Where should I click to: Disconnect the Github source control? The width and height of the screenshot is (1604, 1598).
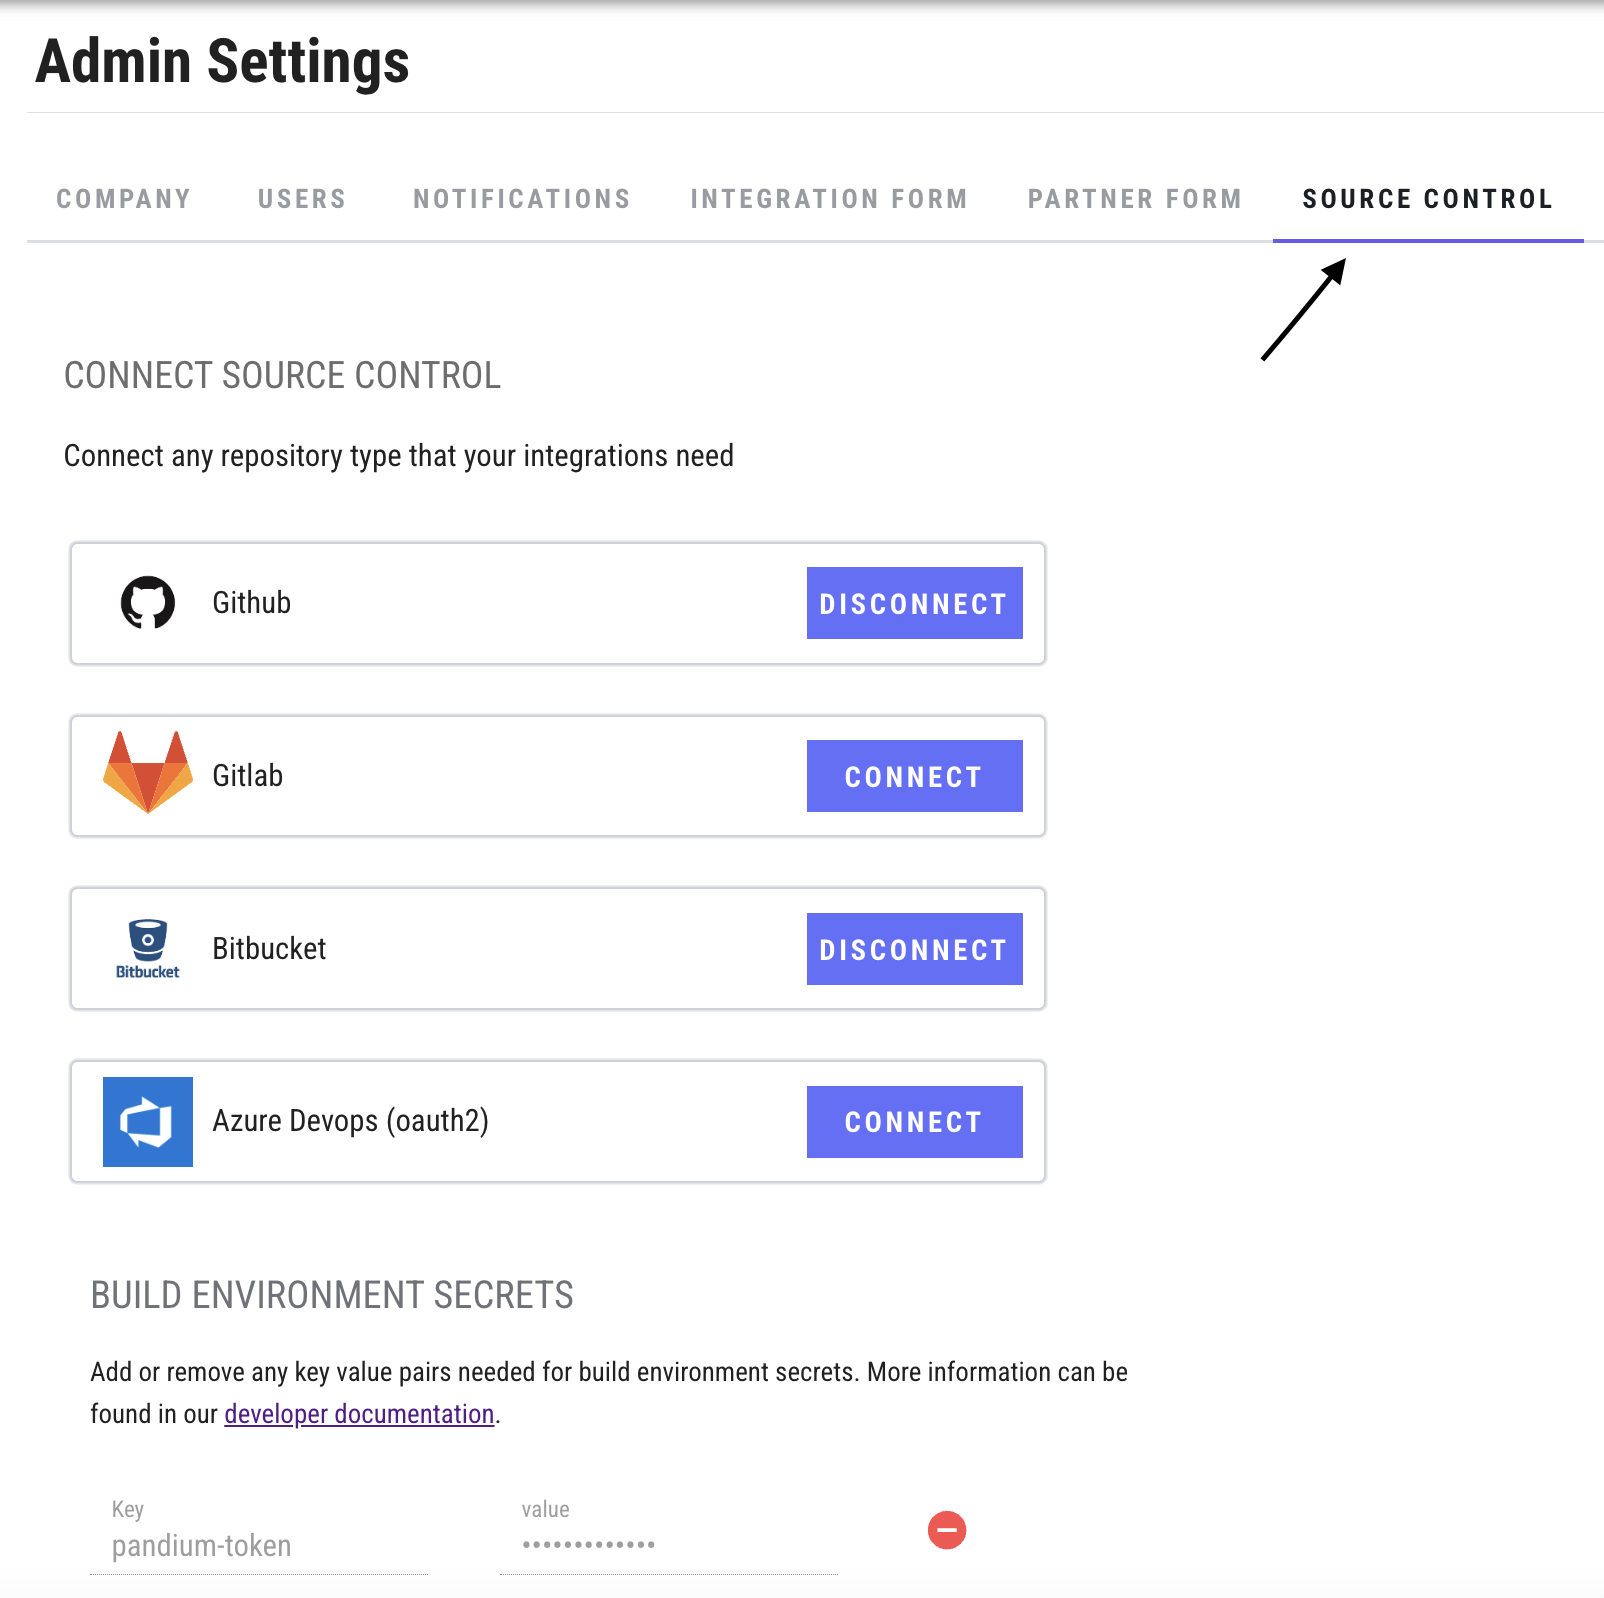pyautogui.click(x=914, y=603)
